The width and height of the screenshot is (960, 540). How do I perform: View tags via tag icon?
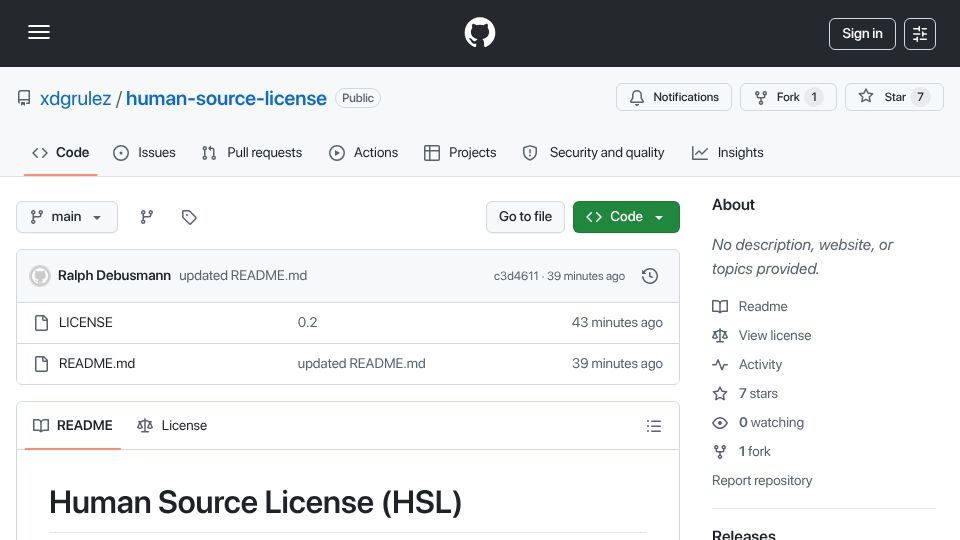click(189, 217)
